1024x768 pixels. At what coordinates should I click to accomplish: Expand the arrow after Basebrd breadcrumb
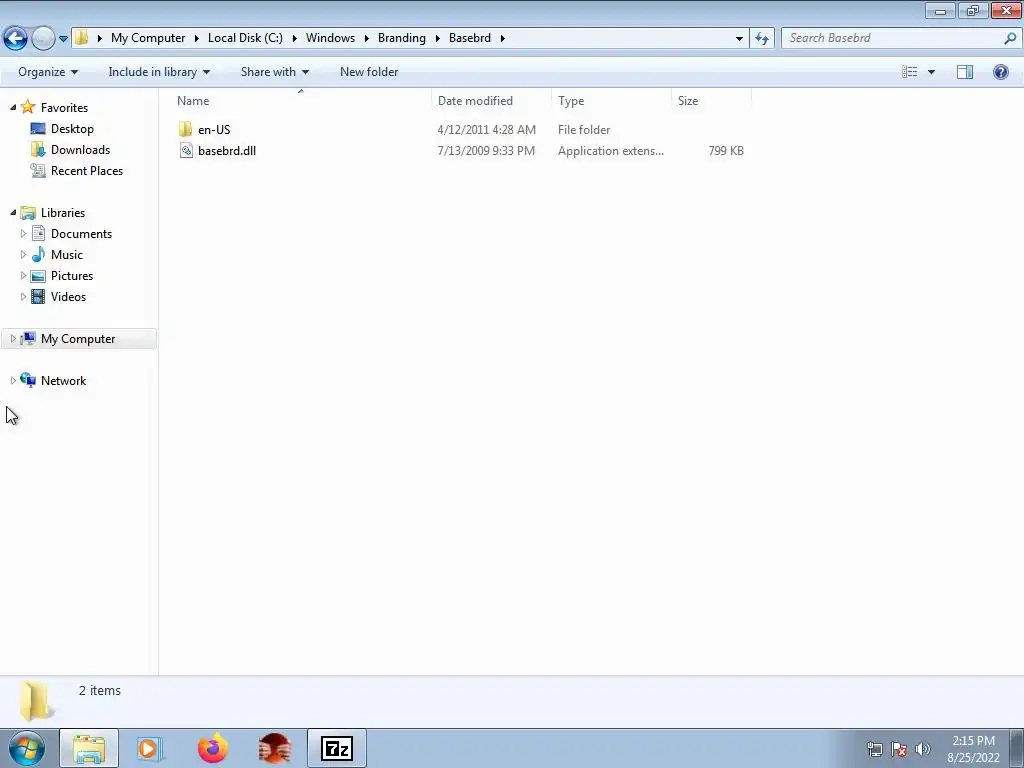(502, 38)
